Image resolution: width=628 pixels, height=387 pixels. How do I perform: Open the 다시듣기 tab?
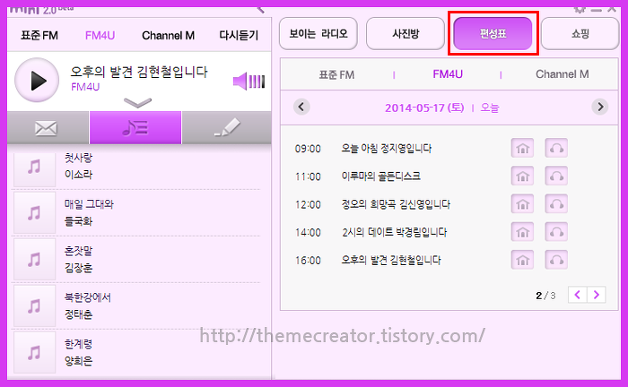pos(239,36)
